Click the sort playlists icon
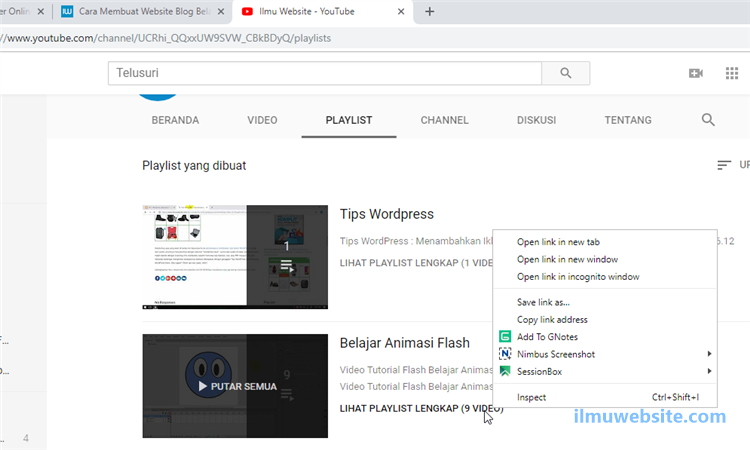The height and width of the screenshot is (450, 750). (x=724, y=165)
